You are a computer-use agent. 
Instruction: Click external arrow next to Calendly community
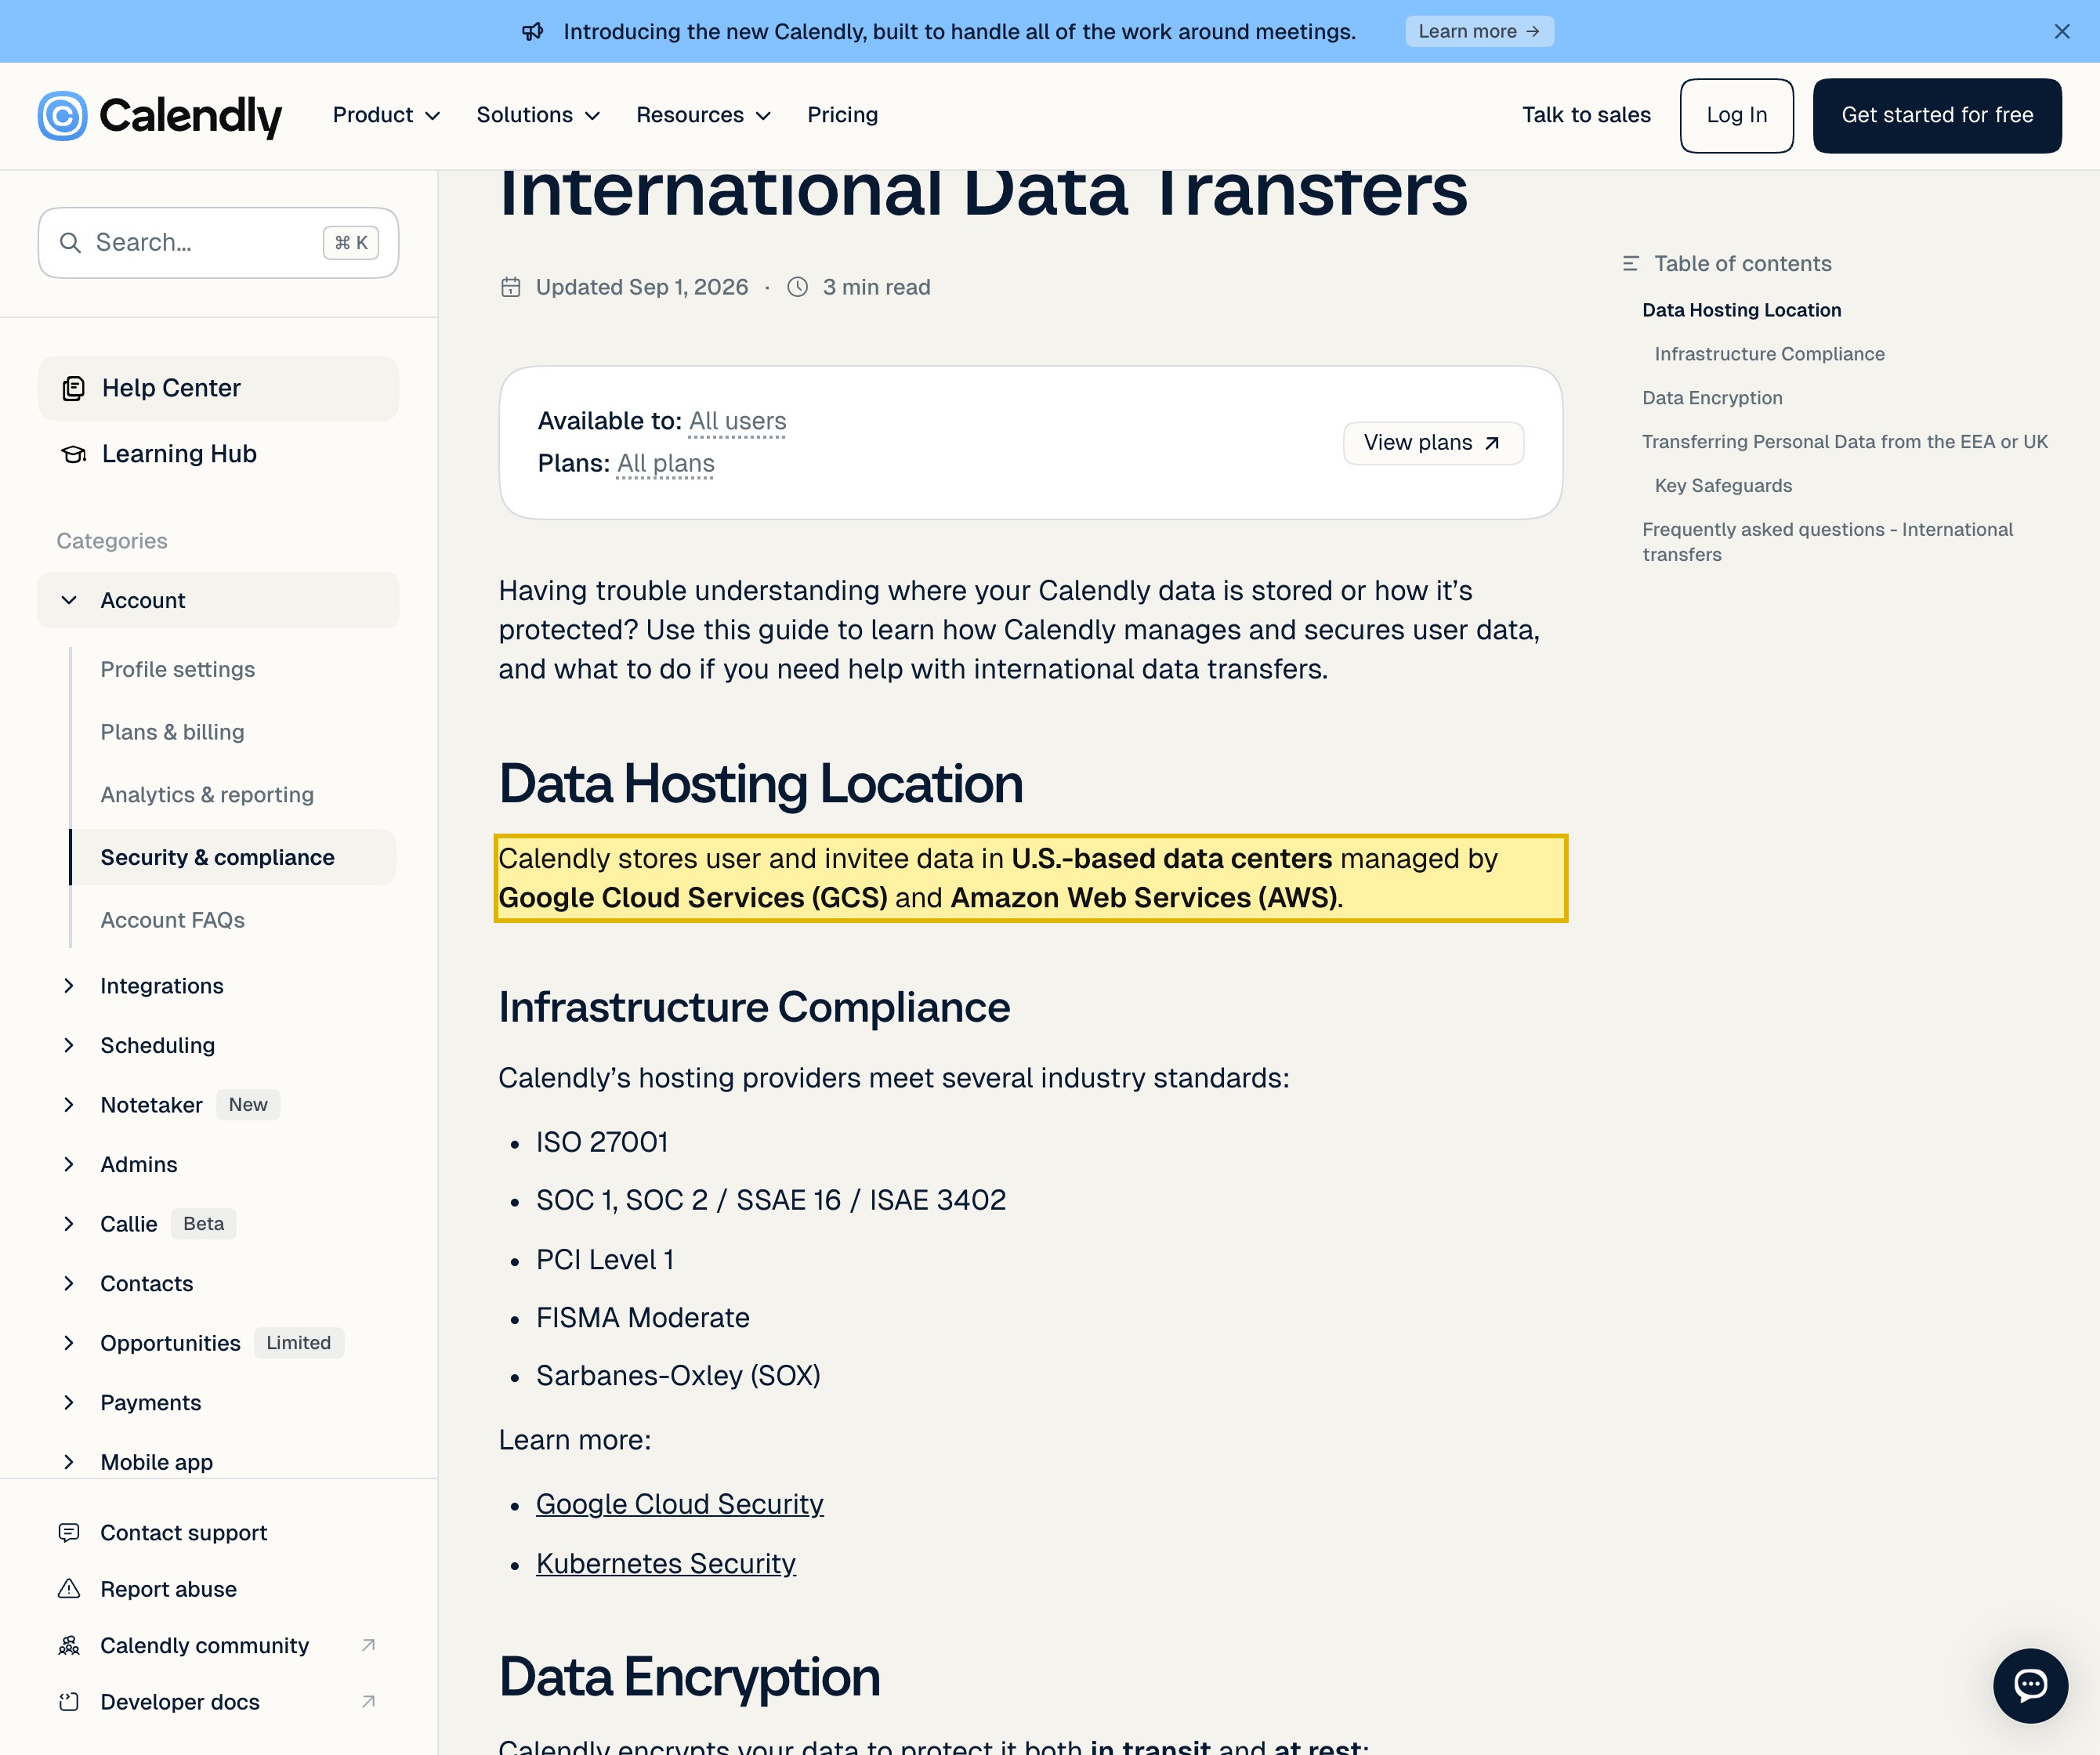pyautogui.click(x=368, y=1645)
